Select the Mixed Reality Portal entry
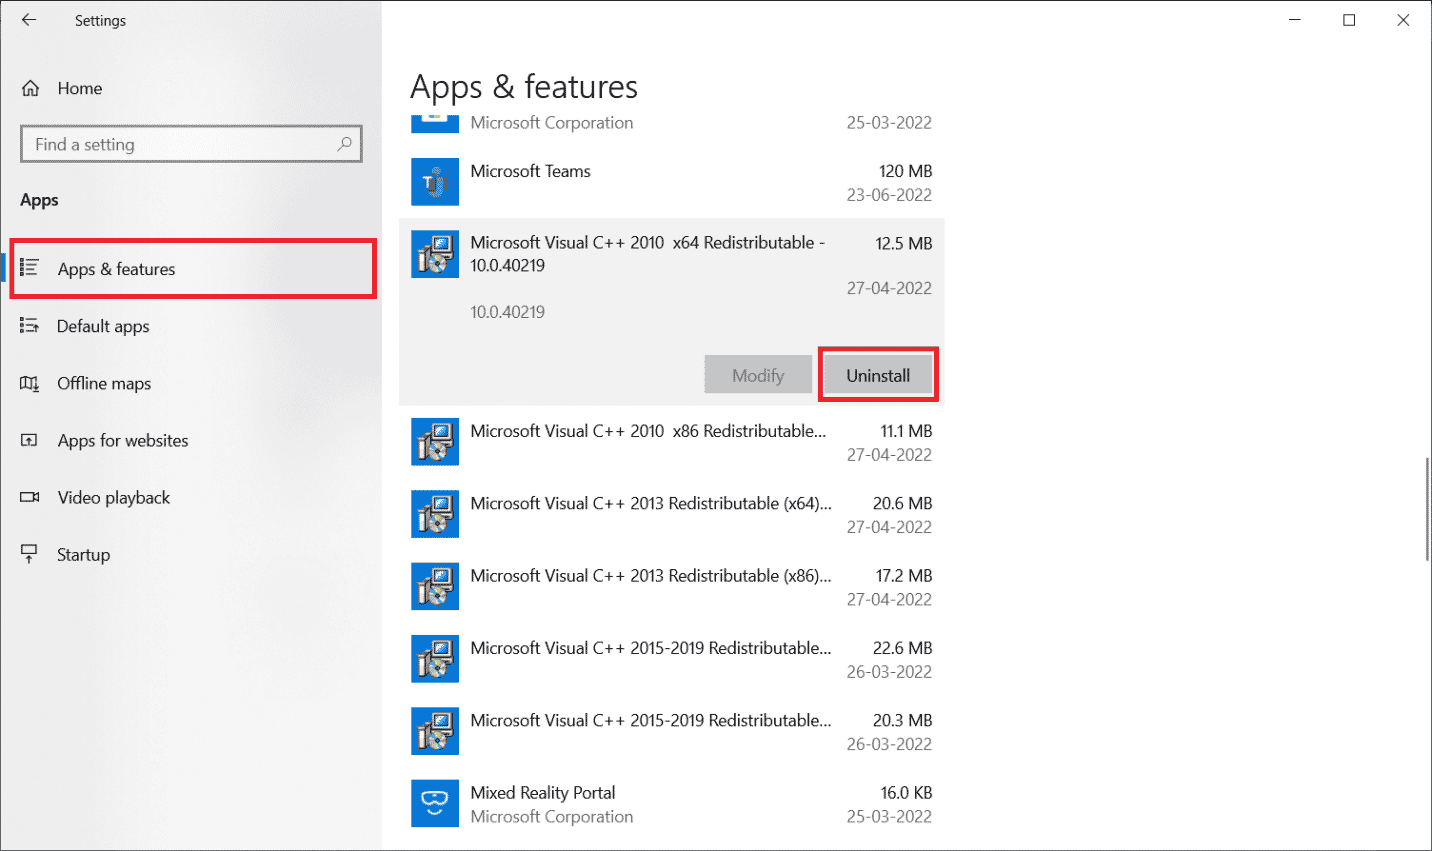 (x=672, y=803)
